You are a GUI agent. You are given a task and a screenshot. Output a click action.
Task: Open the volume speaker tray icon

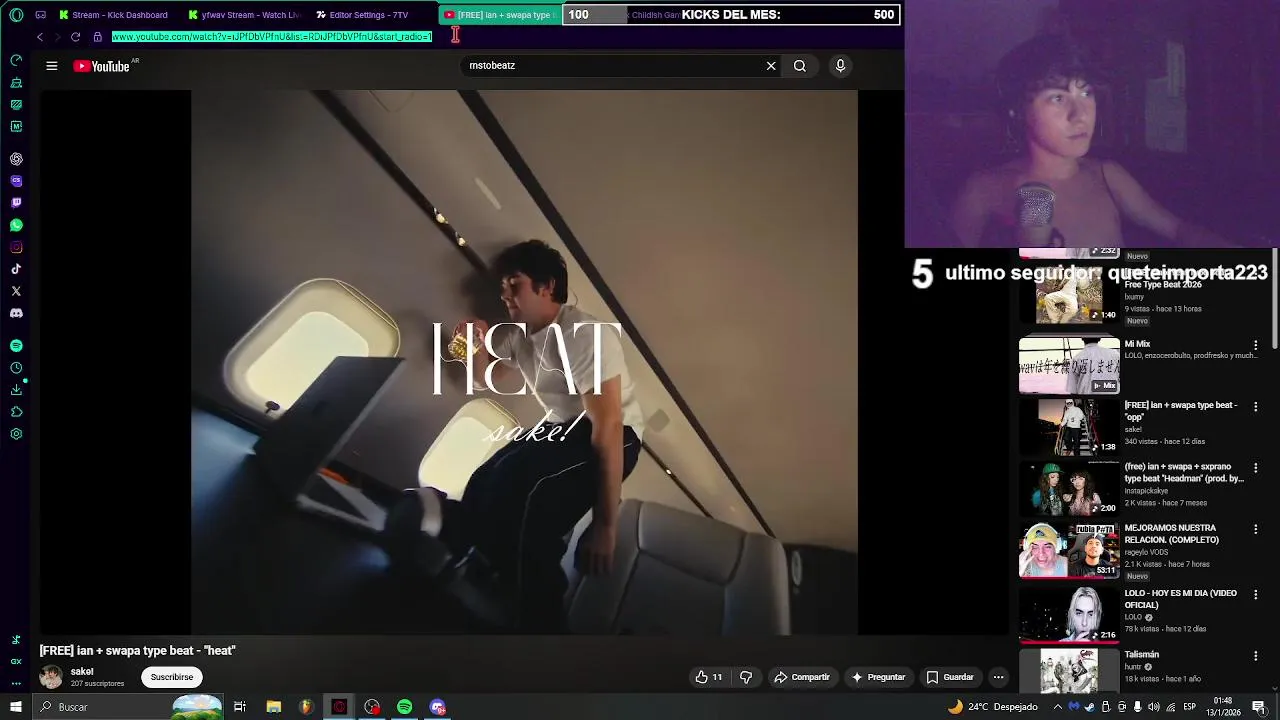(1154, 707)
